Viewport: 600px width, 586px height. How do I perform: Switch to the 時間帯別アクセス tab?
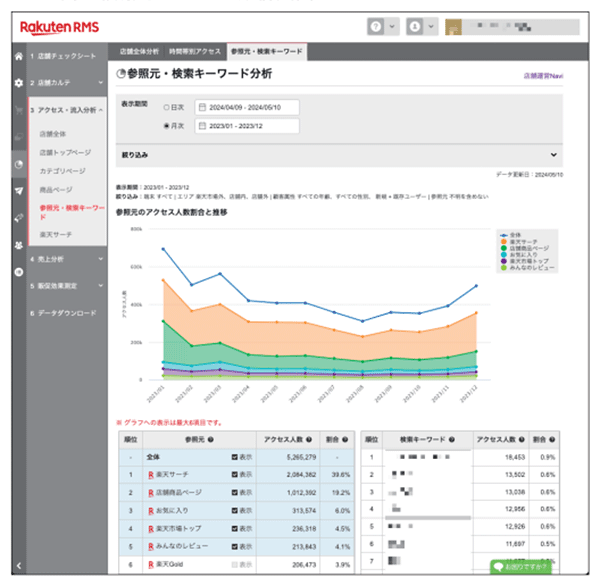195,52
